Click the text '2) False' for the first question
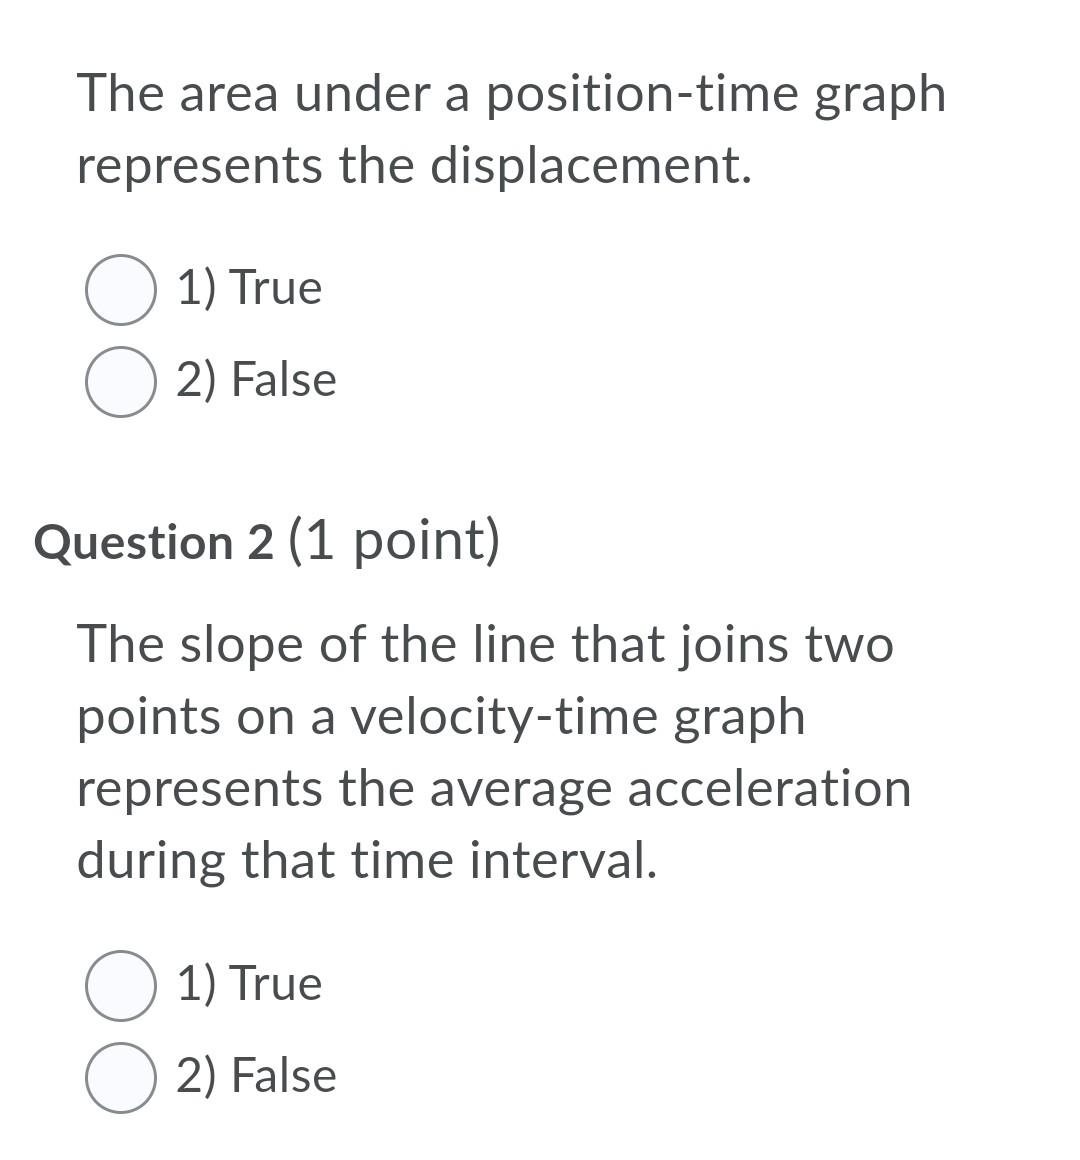 256,381
